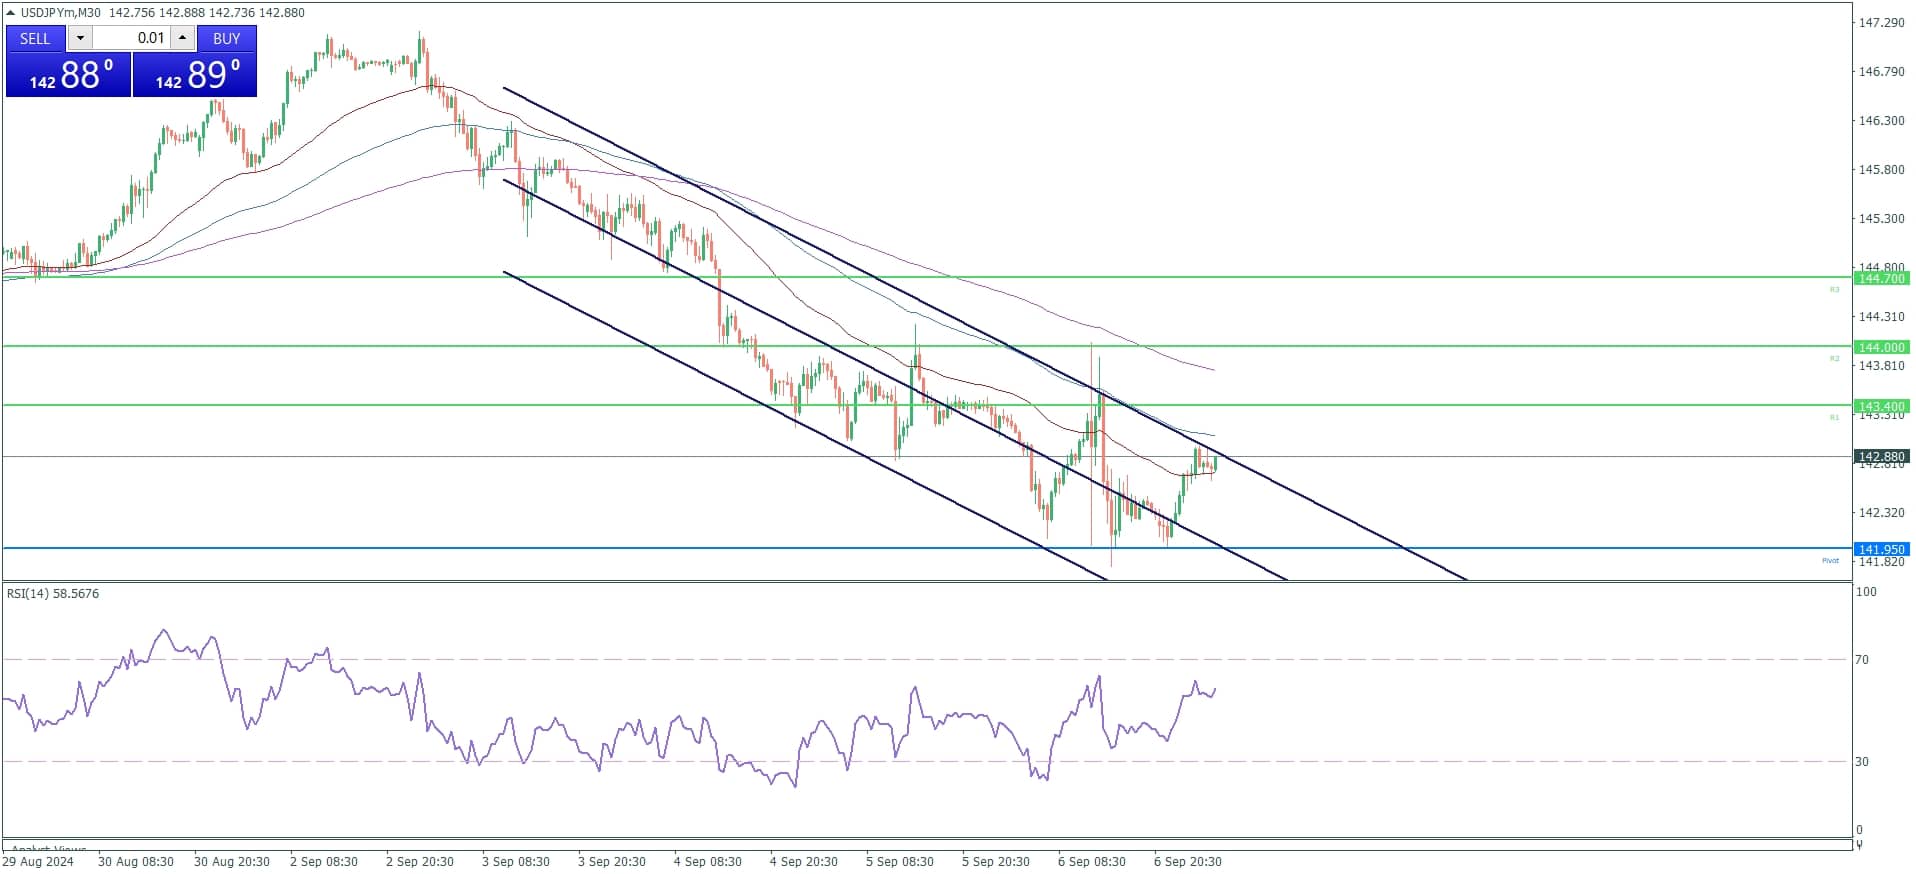Click the 142 89 buy price panel
1916x874 pixels.
point(195,75)
